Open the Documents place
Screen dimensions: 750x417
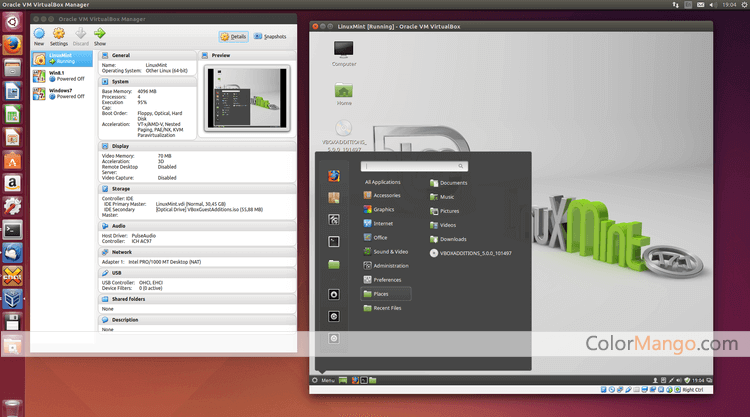click(x=449, y=183)
